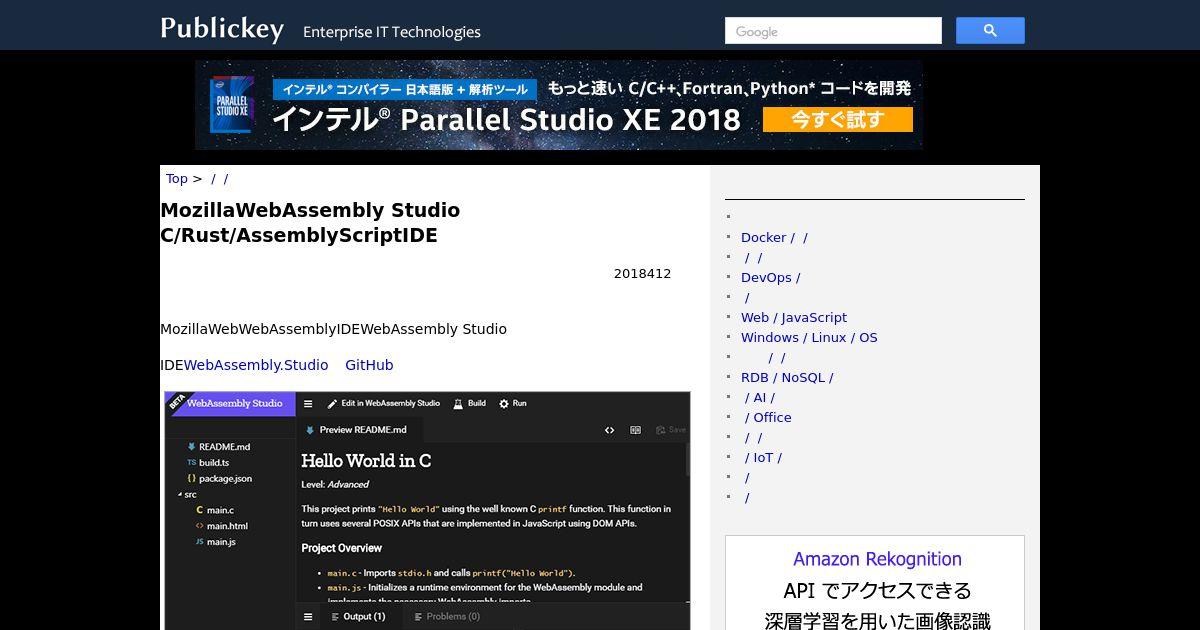This screenshot has height=630, width=1200.
Task: Open the GitHub link in article
Action: (369, 365)
